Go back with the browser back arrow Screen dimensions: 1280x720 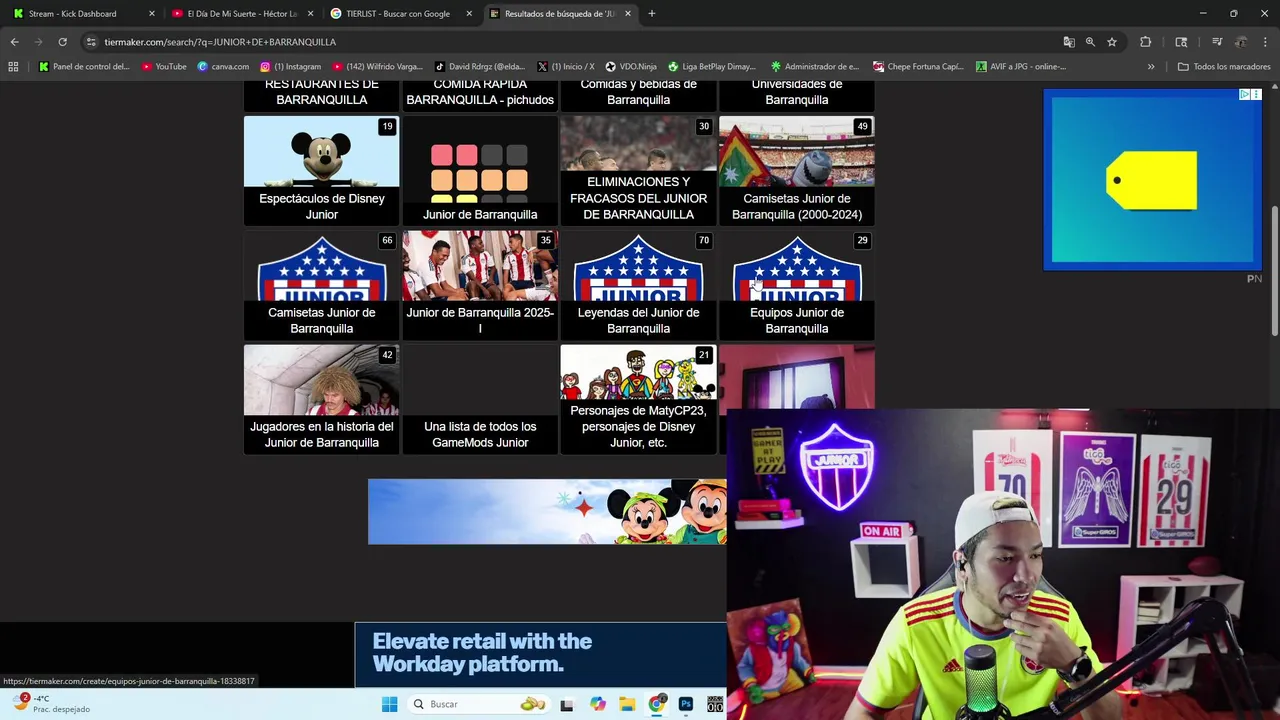click(14, 42)
